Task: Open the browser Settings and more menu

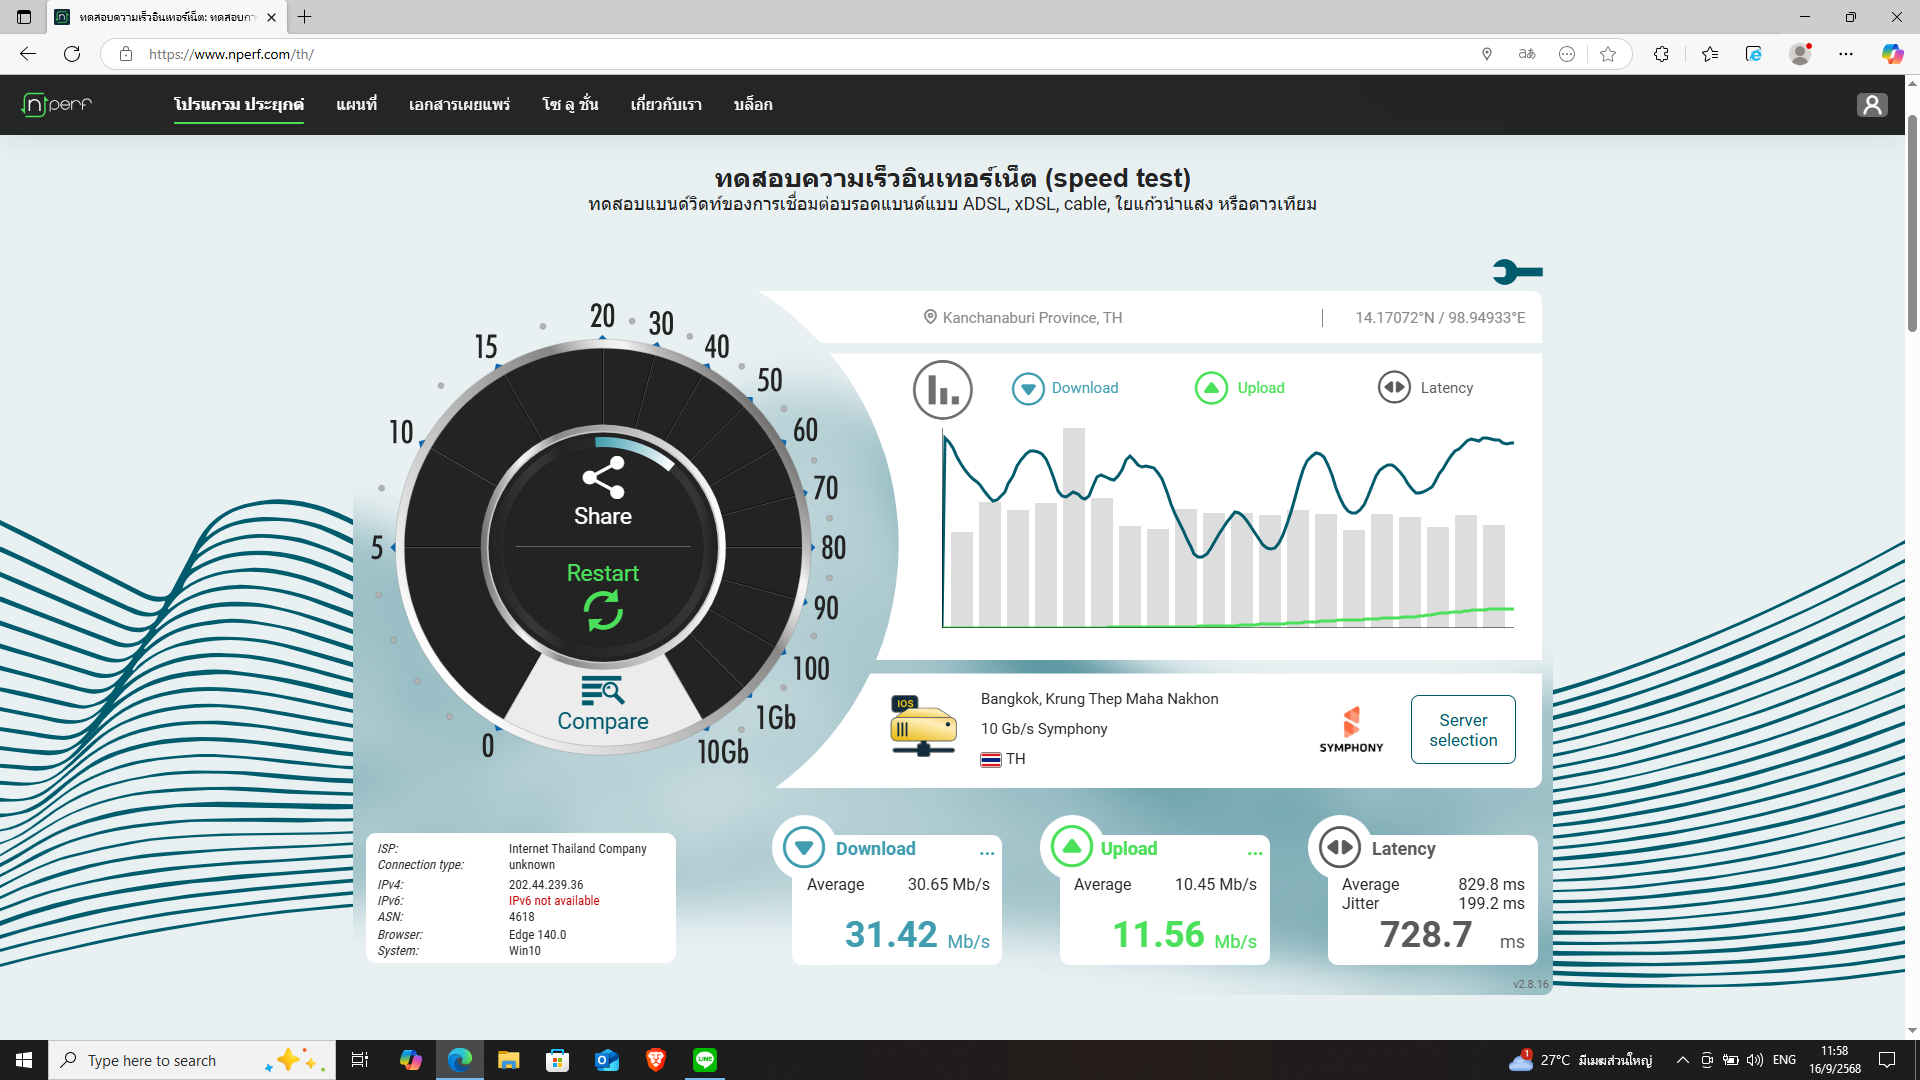Action: [x=1846, y=54]
